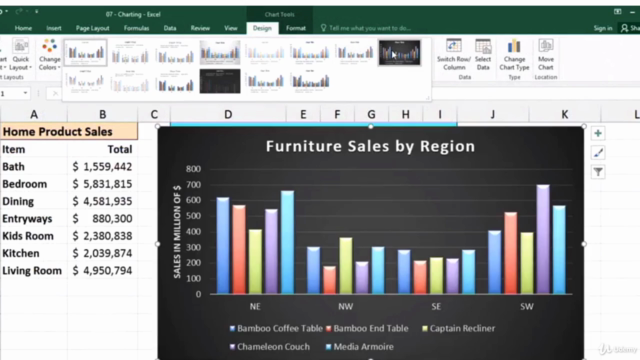Select the Media Armoire legend entry
640x360 pixels.
pos(360,347)
